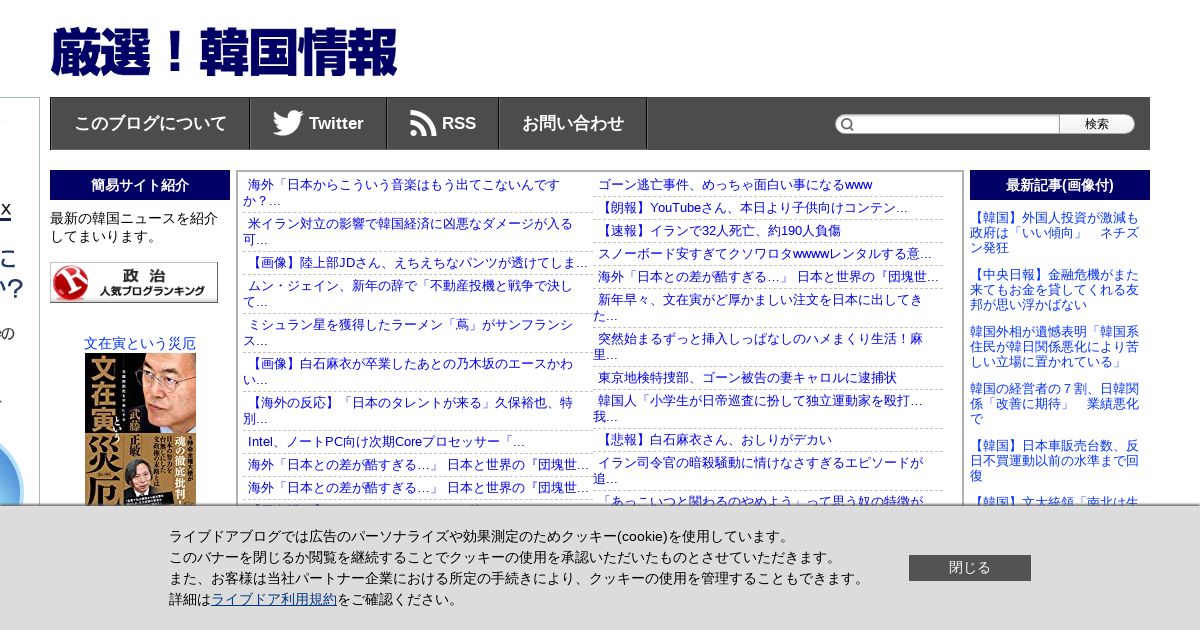Open headline 新年早々、文在寅が厚かましい注文
Screen dimensions: 1200x630
[760, 308]
